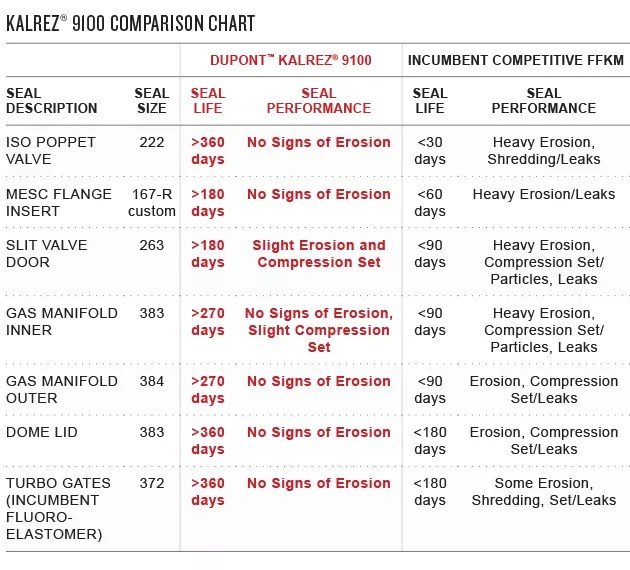Click the Gas Manifold Inner row label
630x570 pixels.
click(61, 322)
